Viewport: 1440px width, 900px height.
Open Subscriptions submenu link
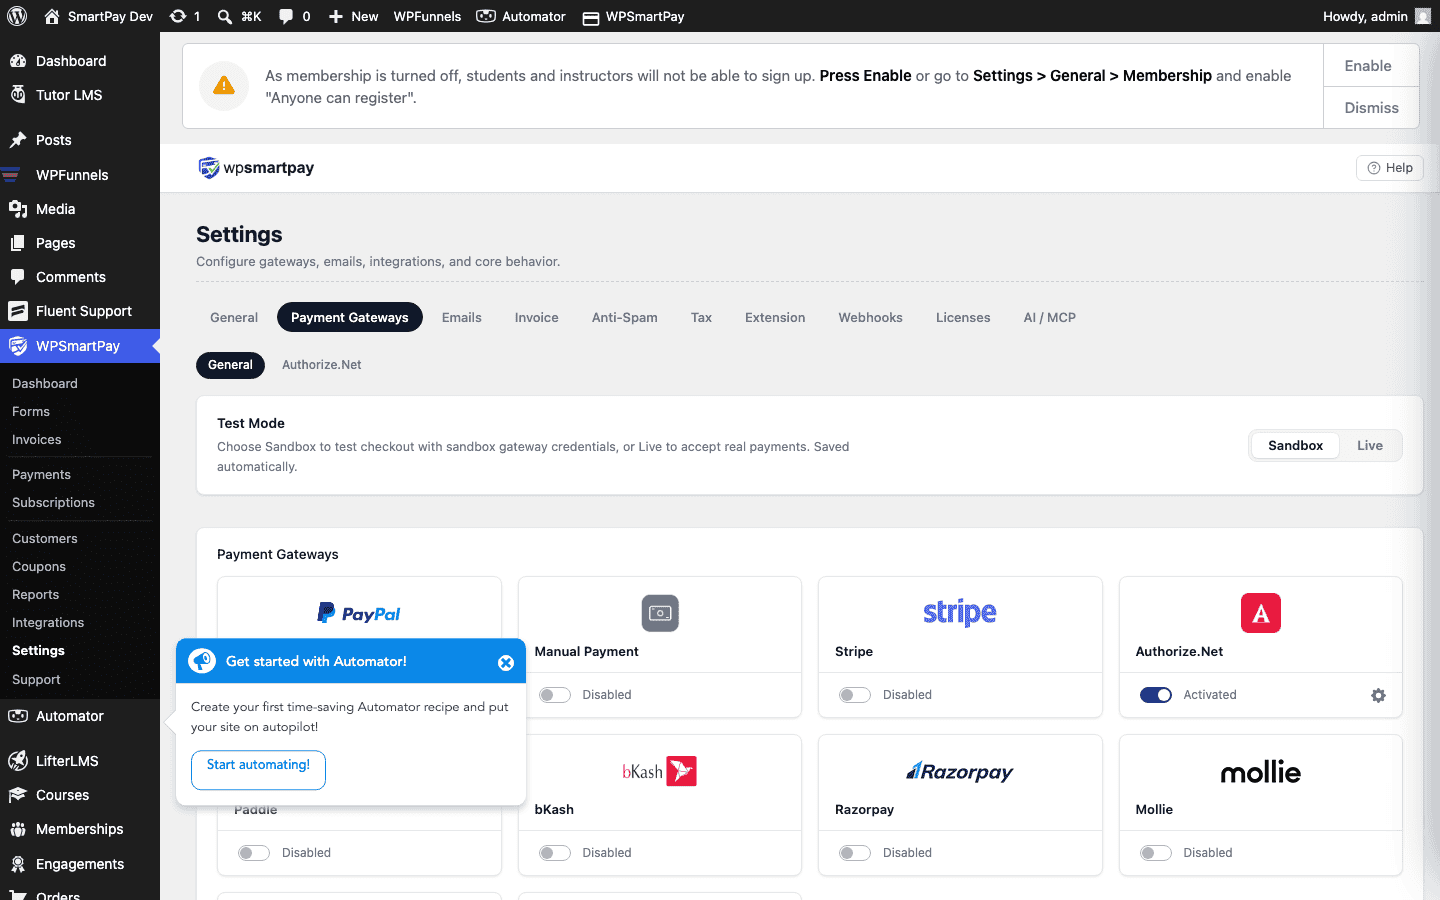coord(53,502)
